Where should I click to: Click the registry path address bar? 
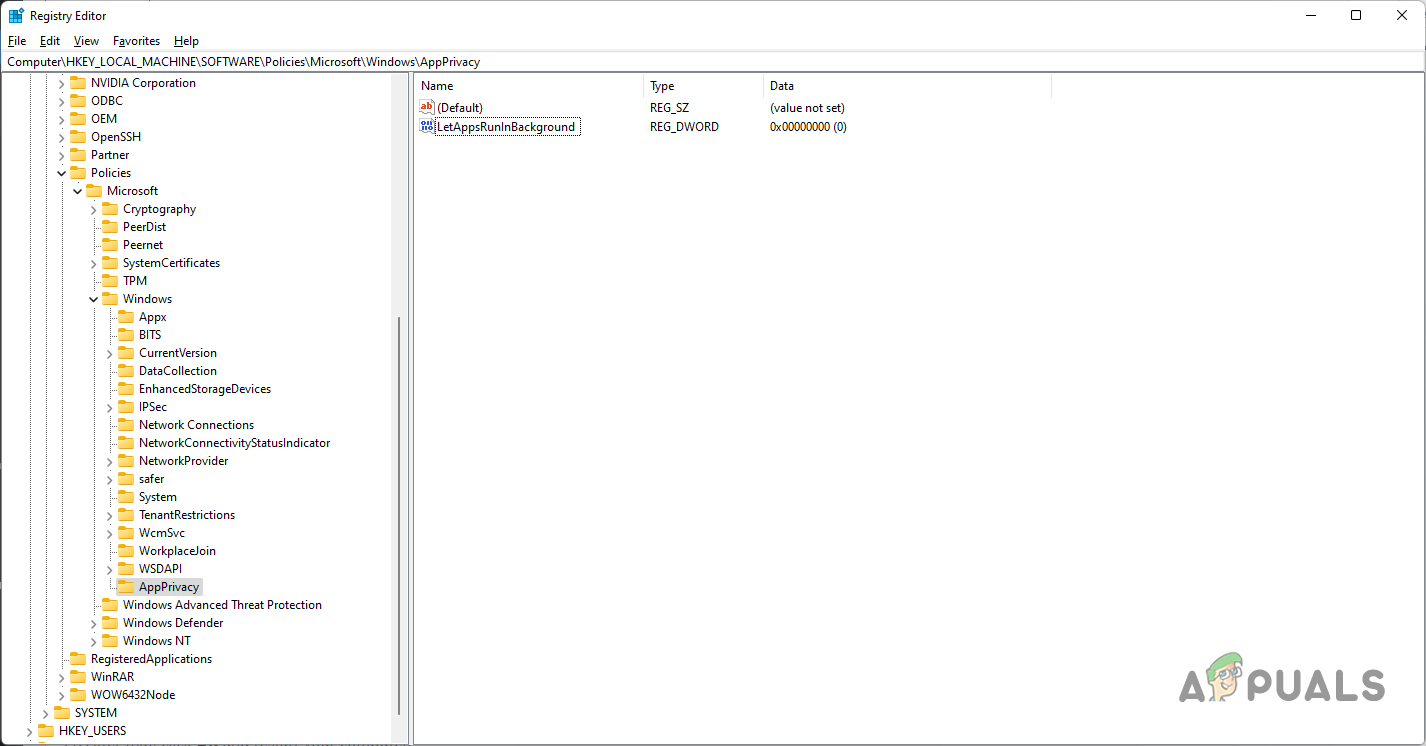click(x=713, y=62)
